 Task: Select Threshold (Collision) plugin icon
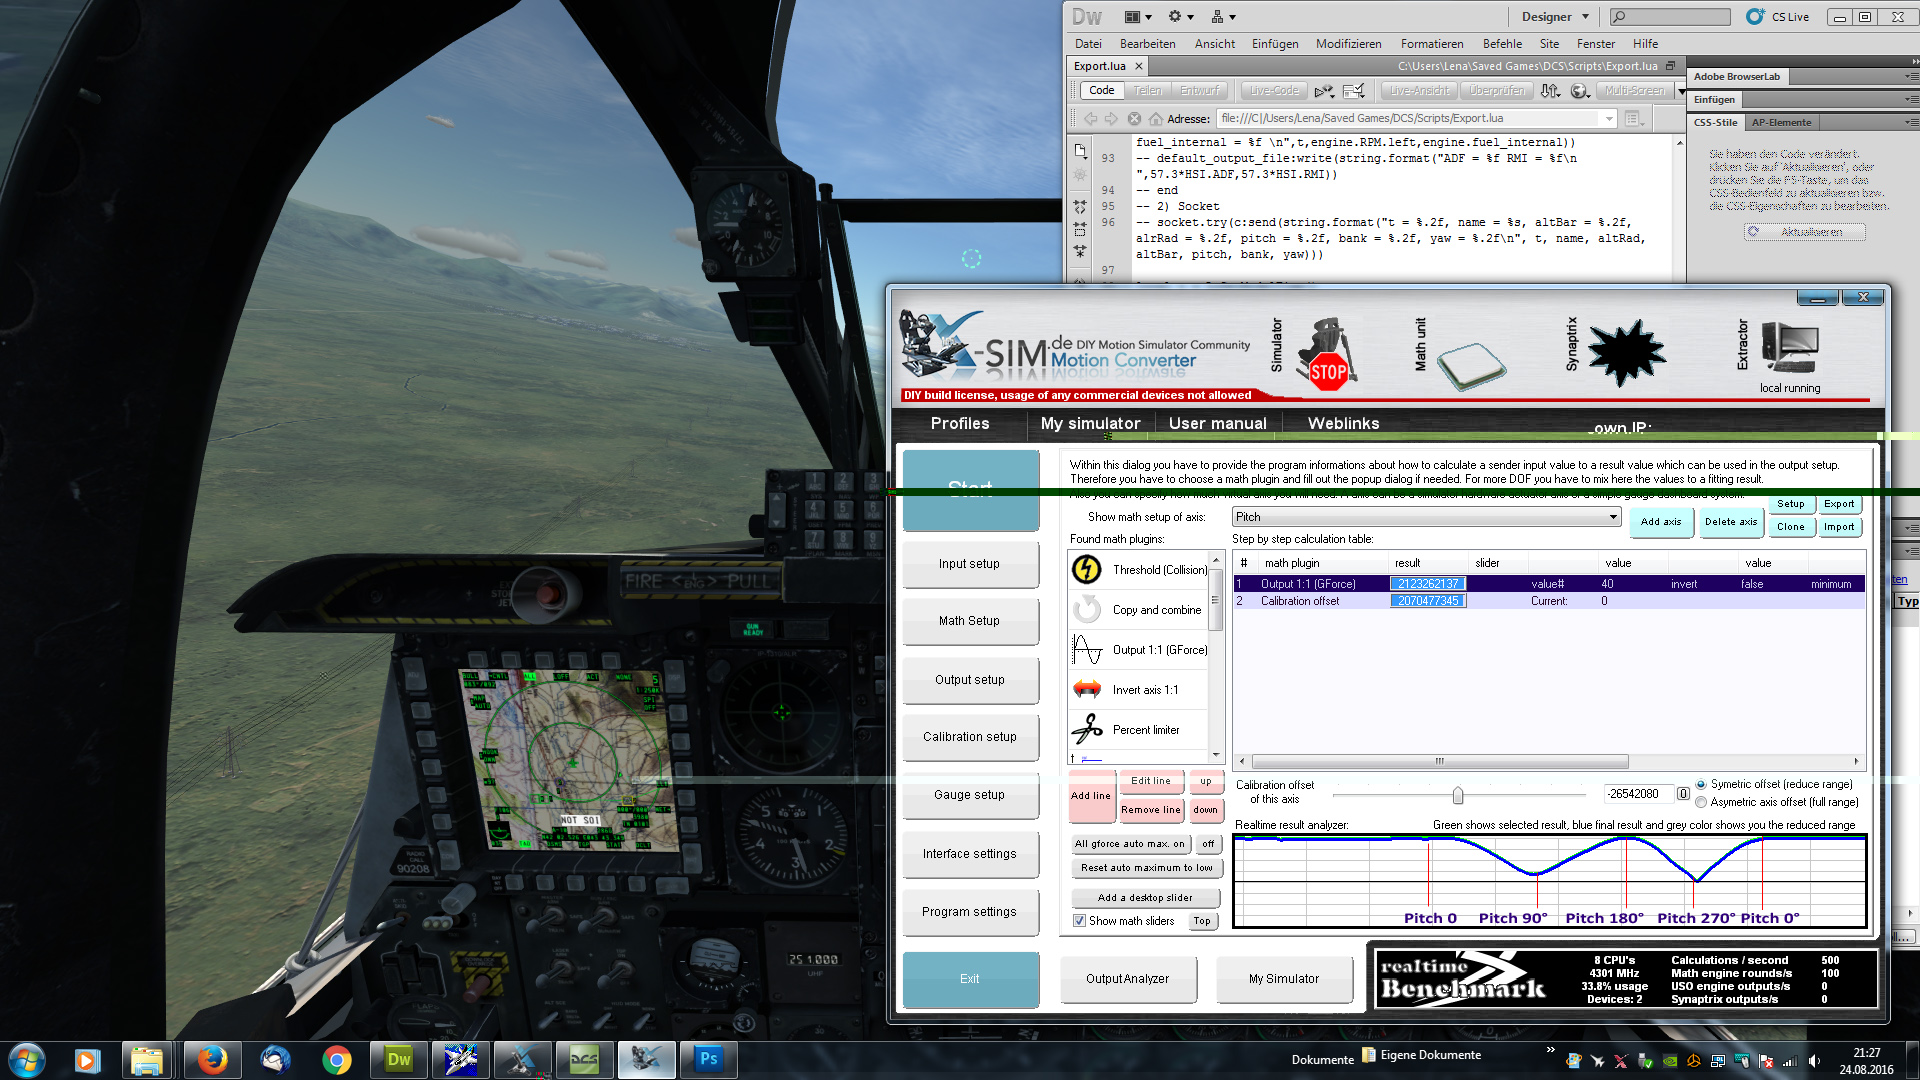(x=1087, y=570)
